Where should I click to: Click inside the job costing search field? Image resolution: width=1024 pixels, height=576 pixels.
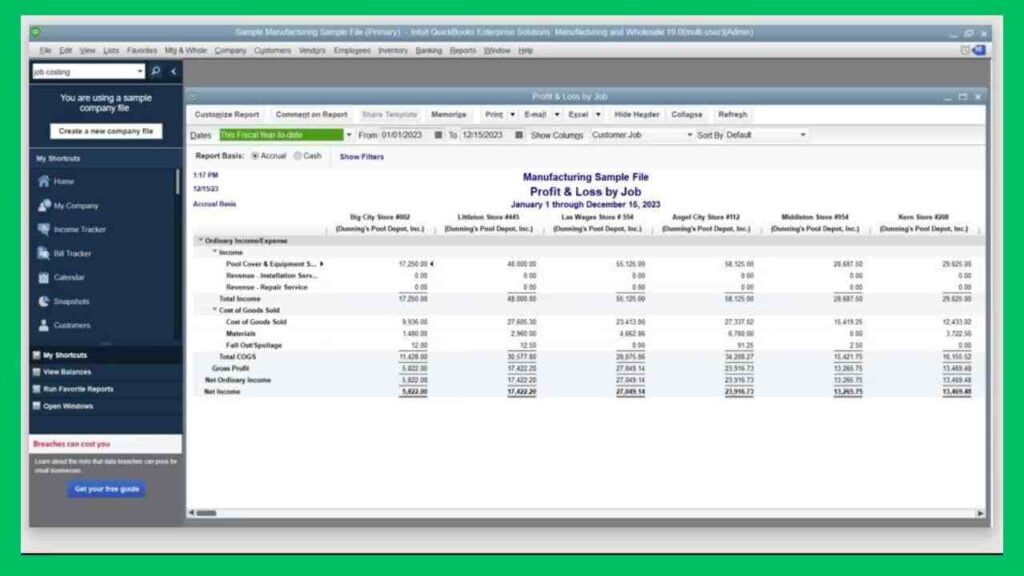[x=85, y=72]
